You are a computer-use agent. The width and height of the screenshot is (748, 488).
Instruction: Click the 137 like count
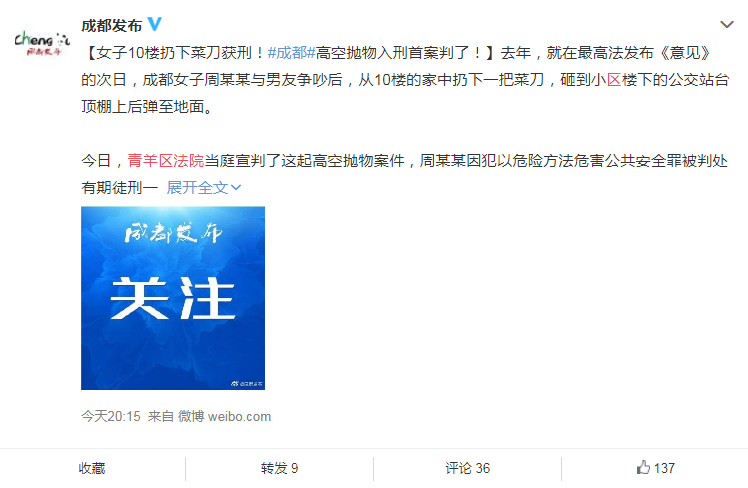pos(665,468)
